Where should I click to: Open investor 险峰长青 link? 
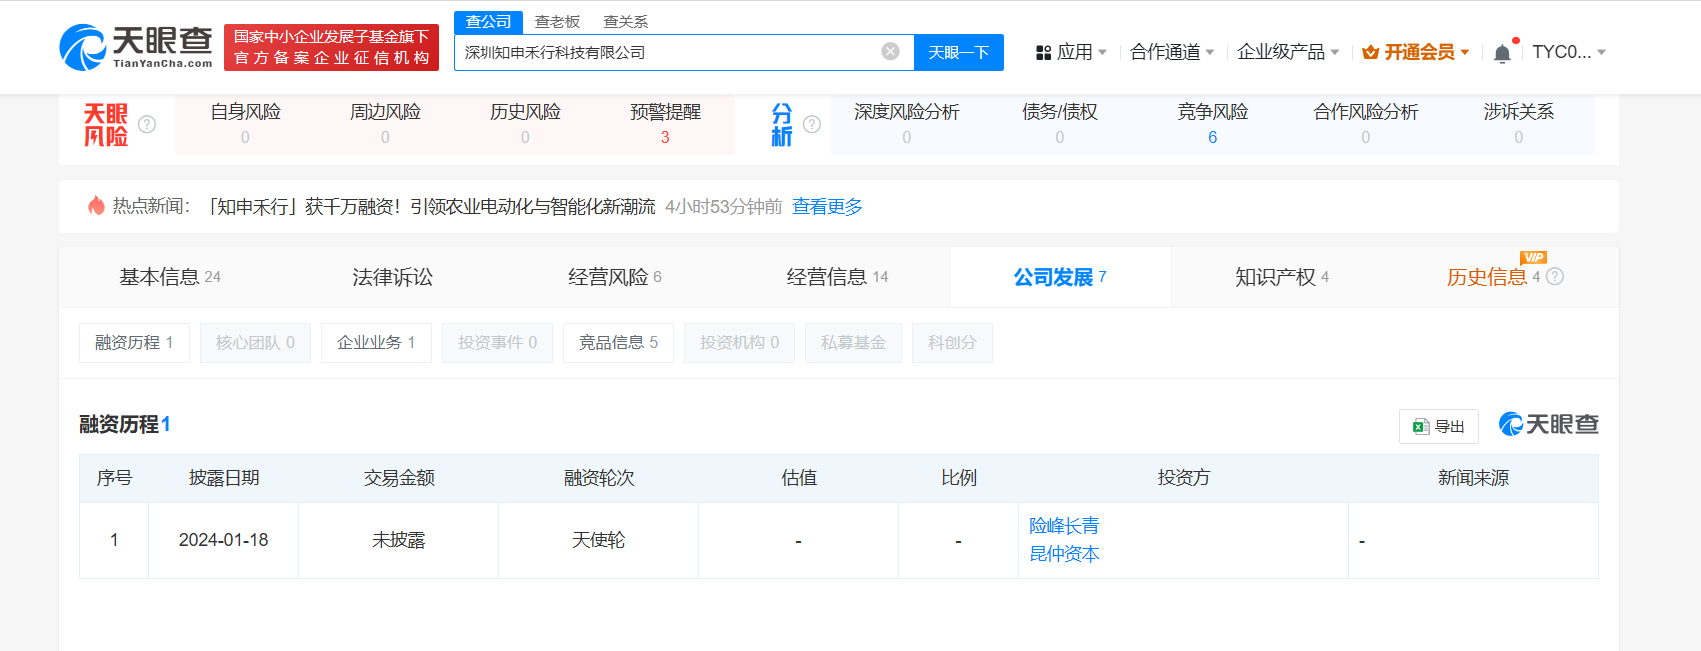click(x=1064, y=526)
